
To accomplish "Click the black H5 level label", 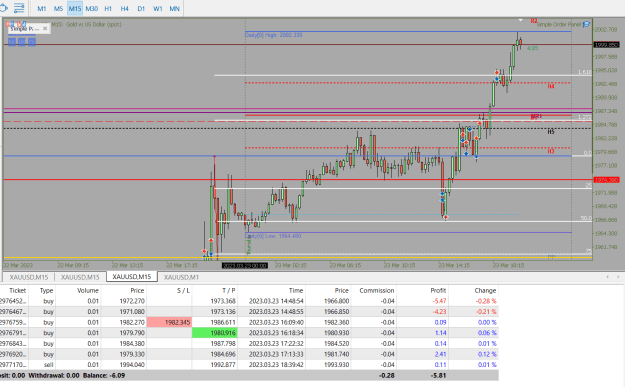I will (551, 132).
